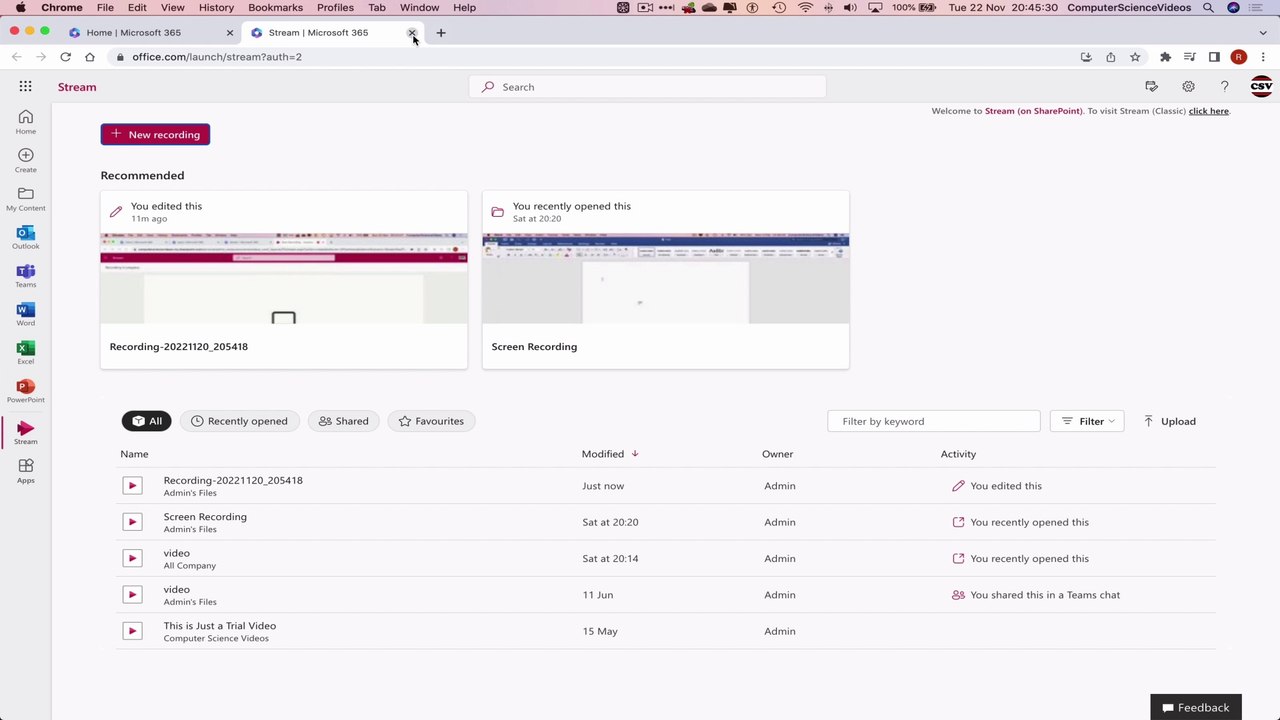Image resolution: width=1280 pixels, height=720 pixels.
Task: Click the Activity column header
Action: click(x=958, y=454)
